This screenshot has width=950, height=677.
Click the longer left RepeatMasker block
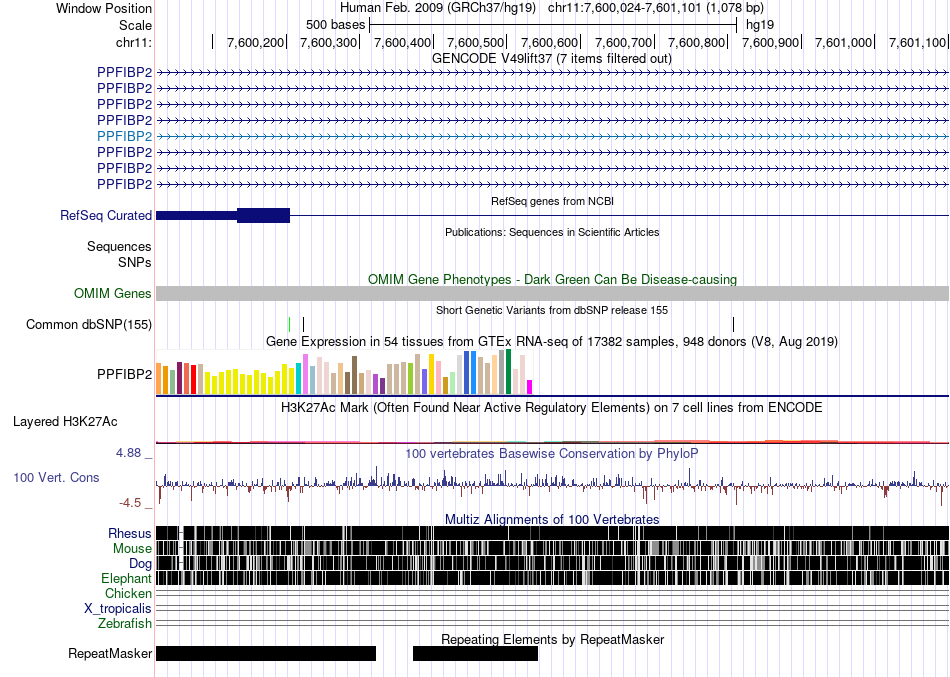266,653
